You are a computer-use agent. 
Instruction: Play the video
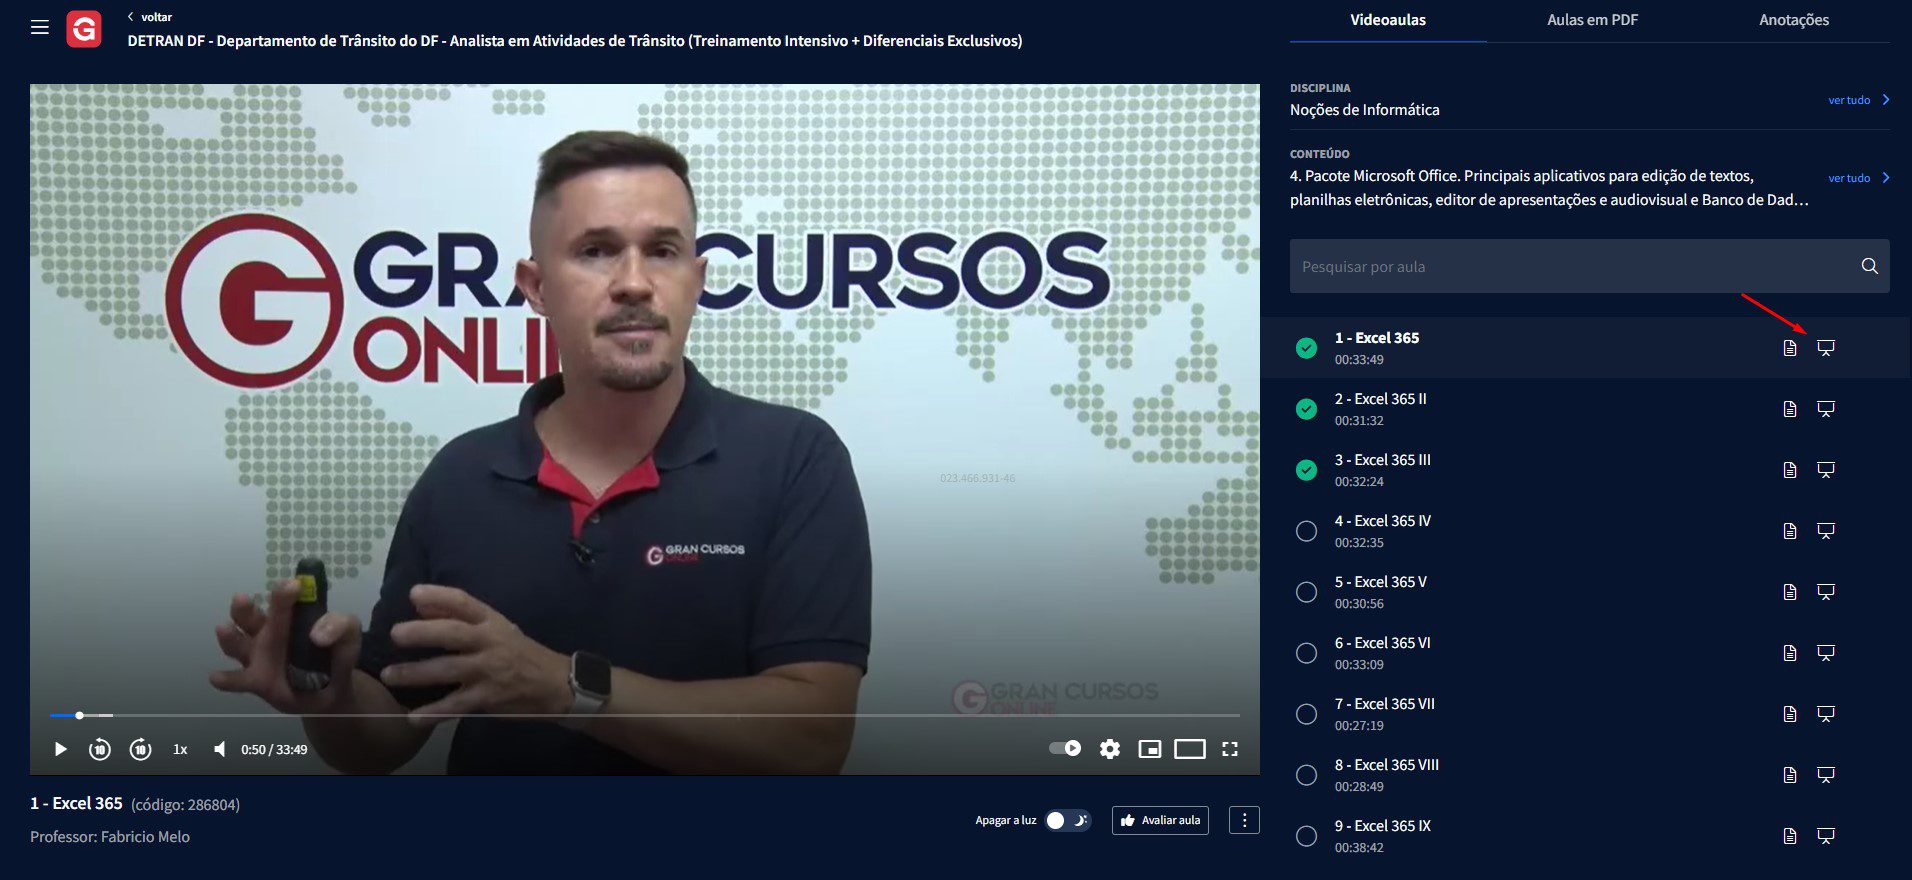(60, 749)
